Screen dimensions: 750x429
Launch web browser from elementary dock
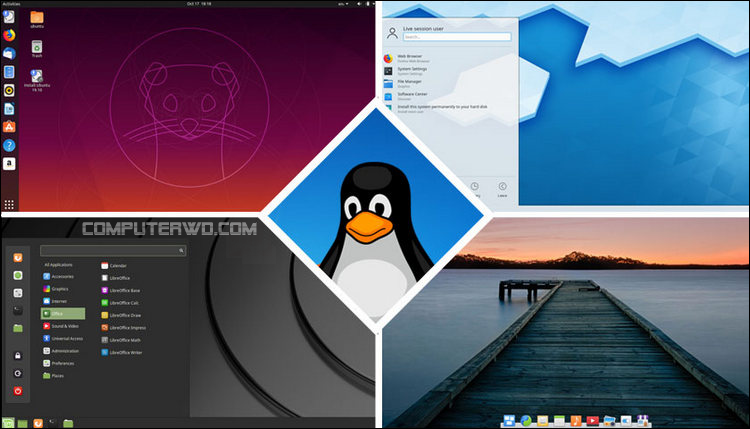click(x=526, y=420)
